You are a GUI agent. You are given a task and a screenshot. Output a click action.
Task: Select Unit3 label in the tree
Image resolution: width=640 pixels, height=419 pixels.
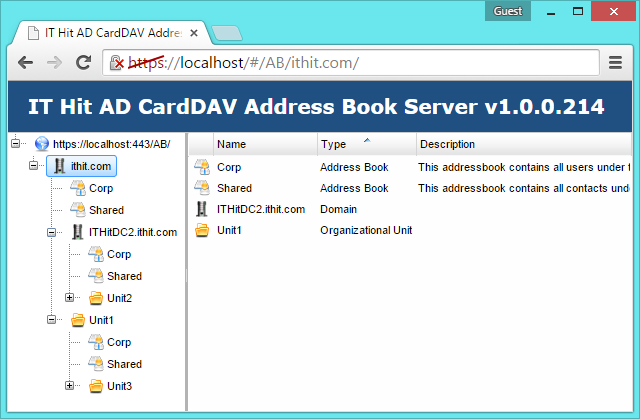click(x=119, y=386)
